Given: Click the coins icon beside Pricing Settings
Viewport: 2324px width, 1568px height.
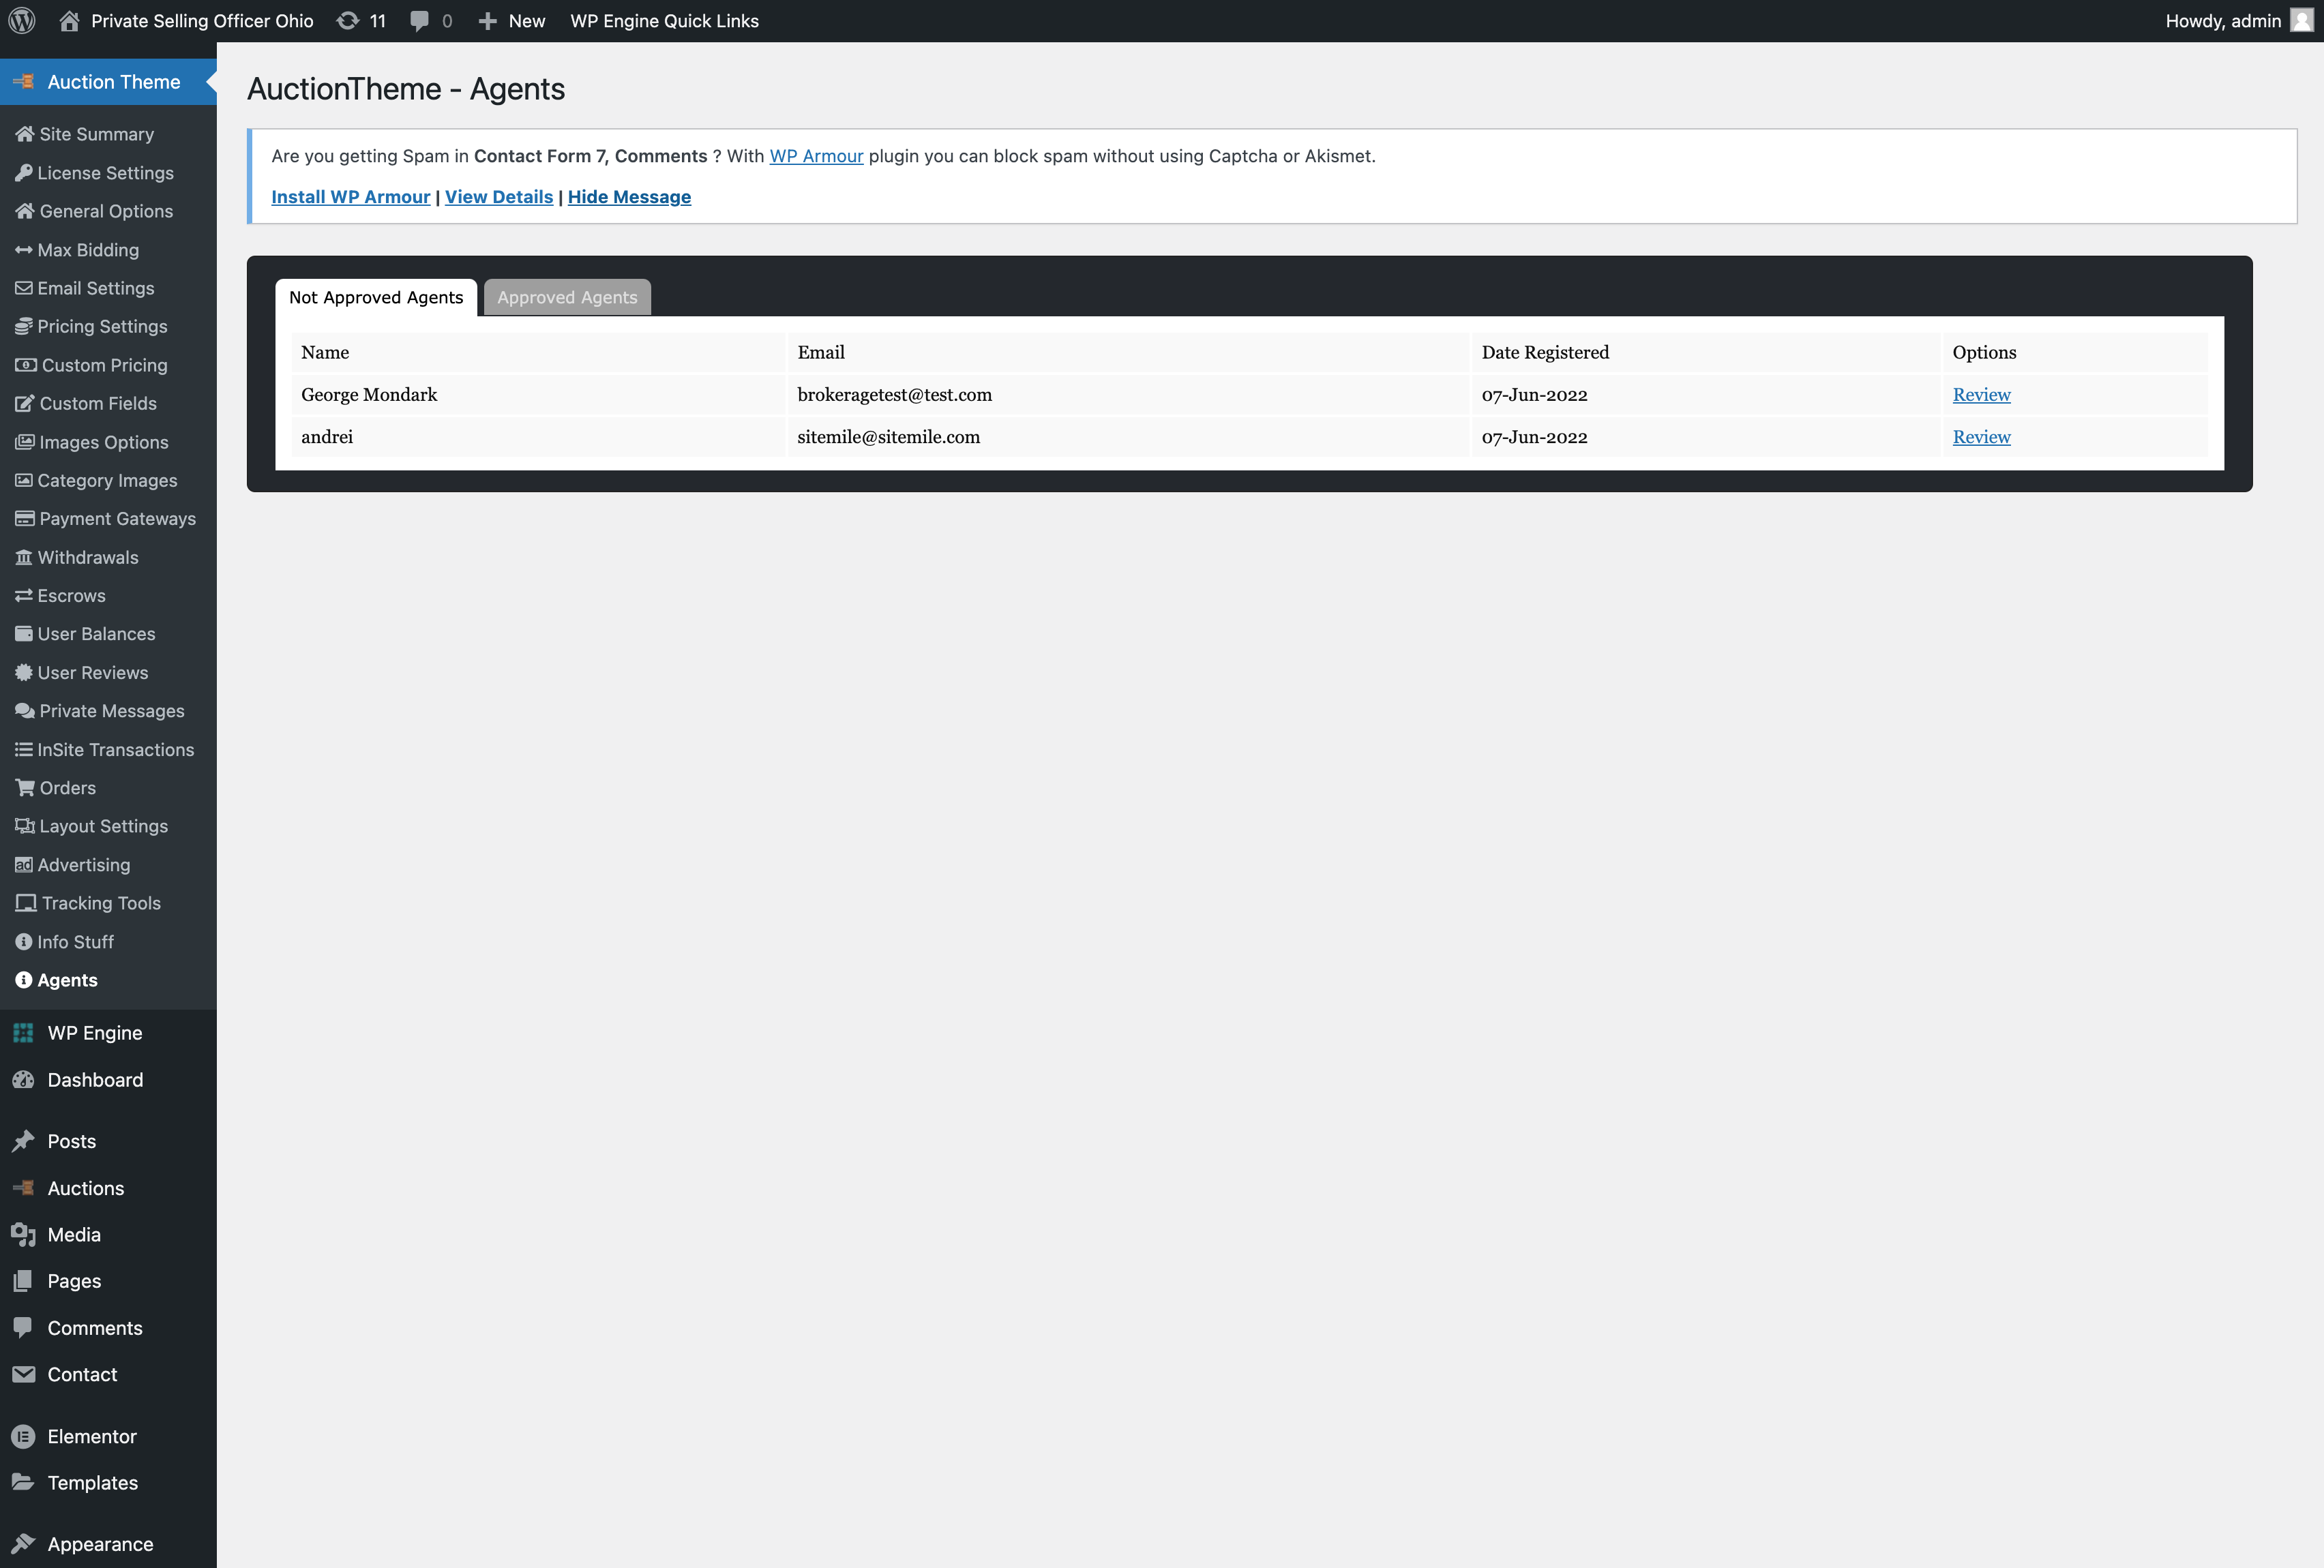Looking at the screenshot, I should [23, 326].
